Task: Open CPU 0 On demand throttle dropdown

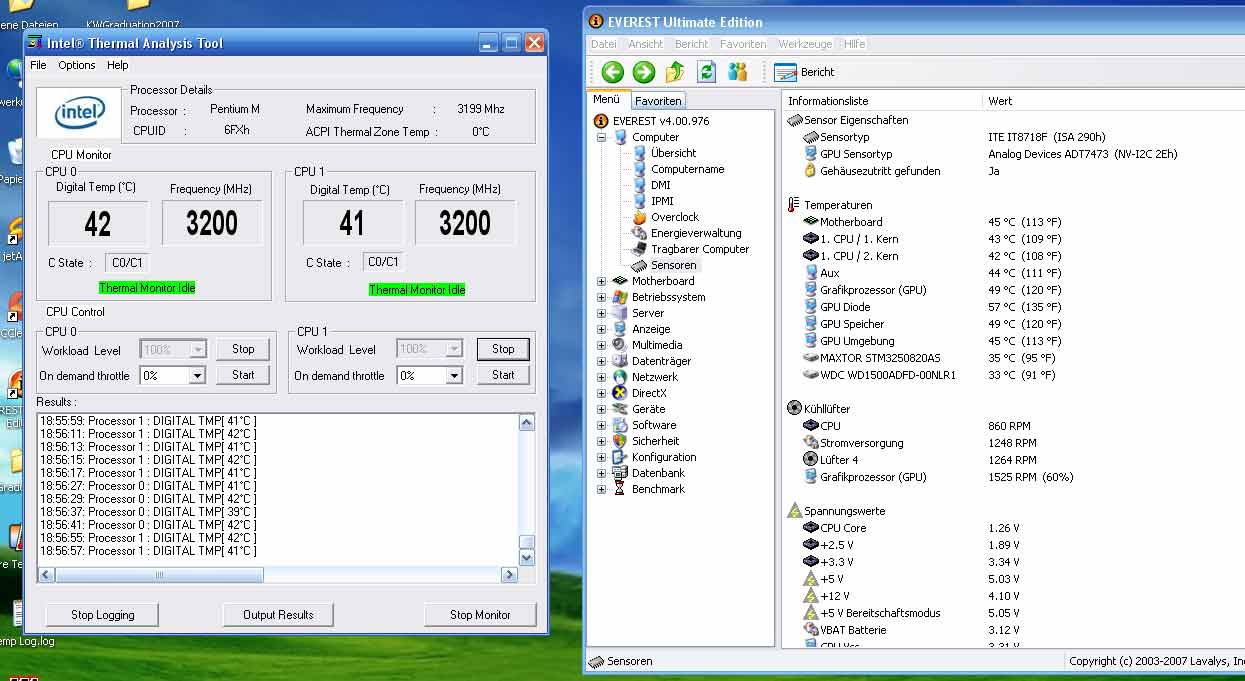Action: (x=197, y=376)
